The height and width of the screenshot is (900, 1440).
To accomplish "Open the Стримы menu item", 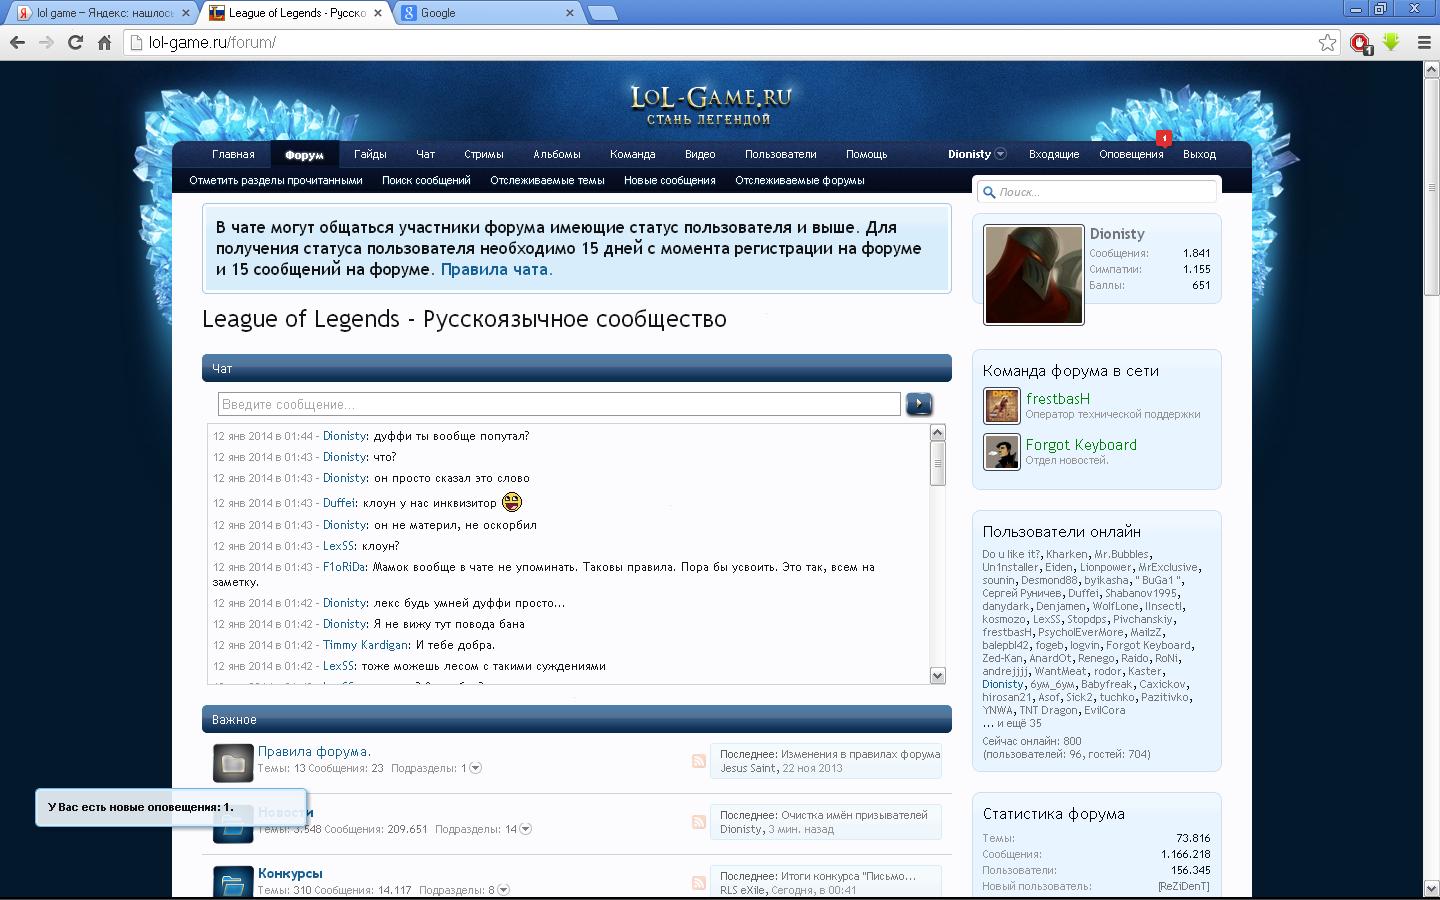I will tap(484, 154).
